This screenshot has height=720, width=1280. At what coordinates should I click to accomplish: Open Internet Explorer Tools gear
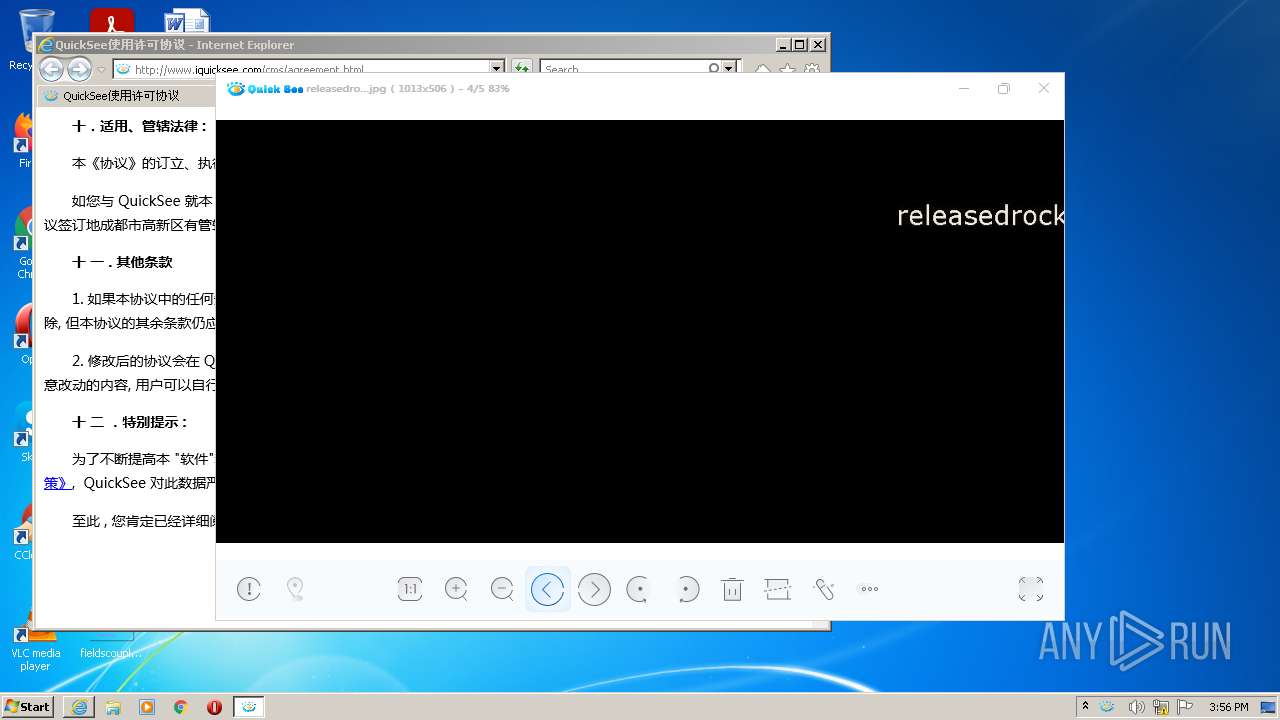[812, 69]
